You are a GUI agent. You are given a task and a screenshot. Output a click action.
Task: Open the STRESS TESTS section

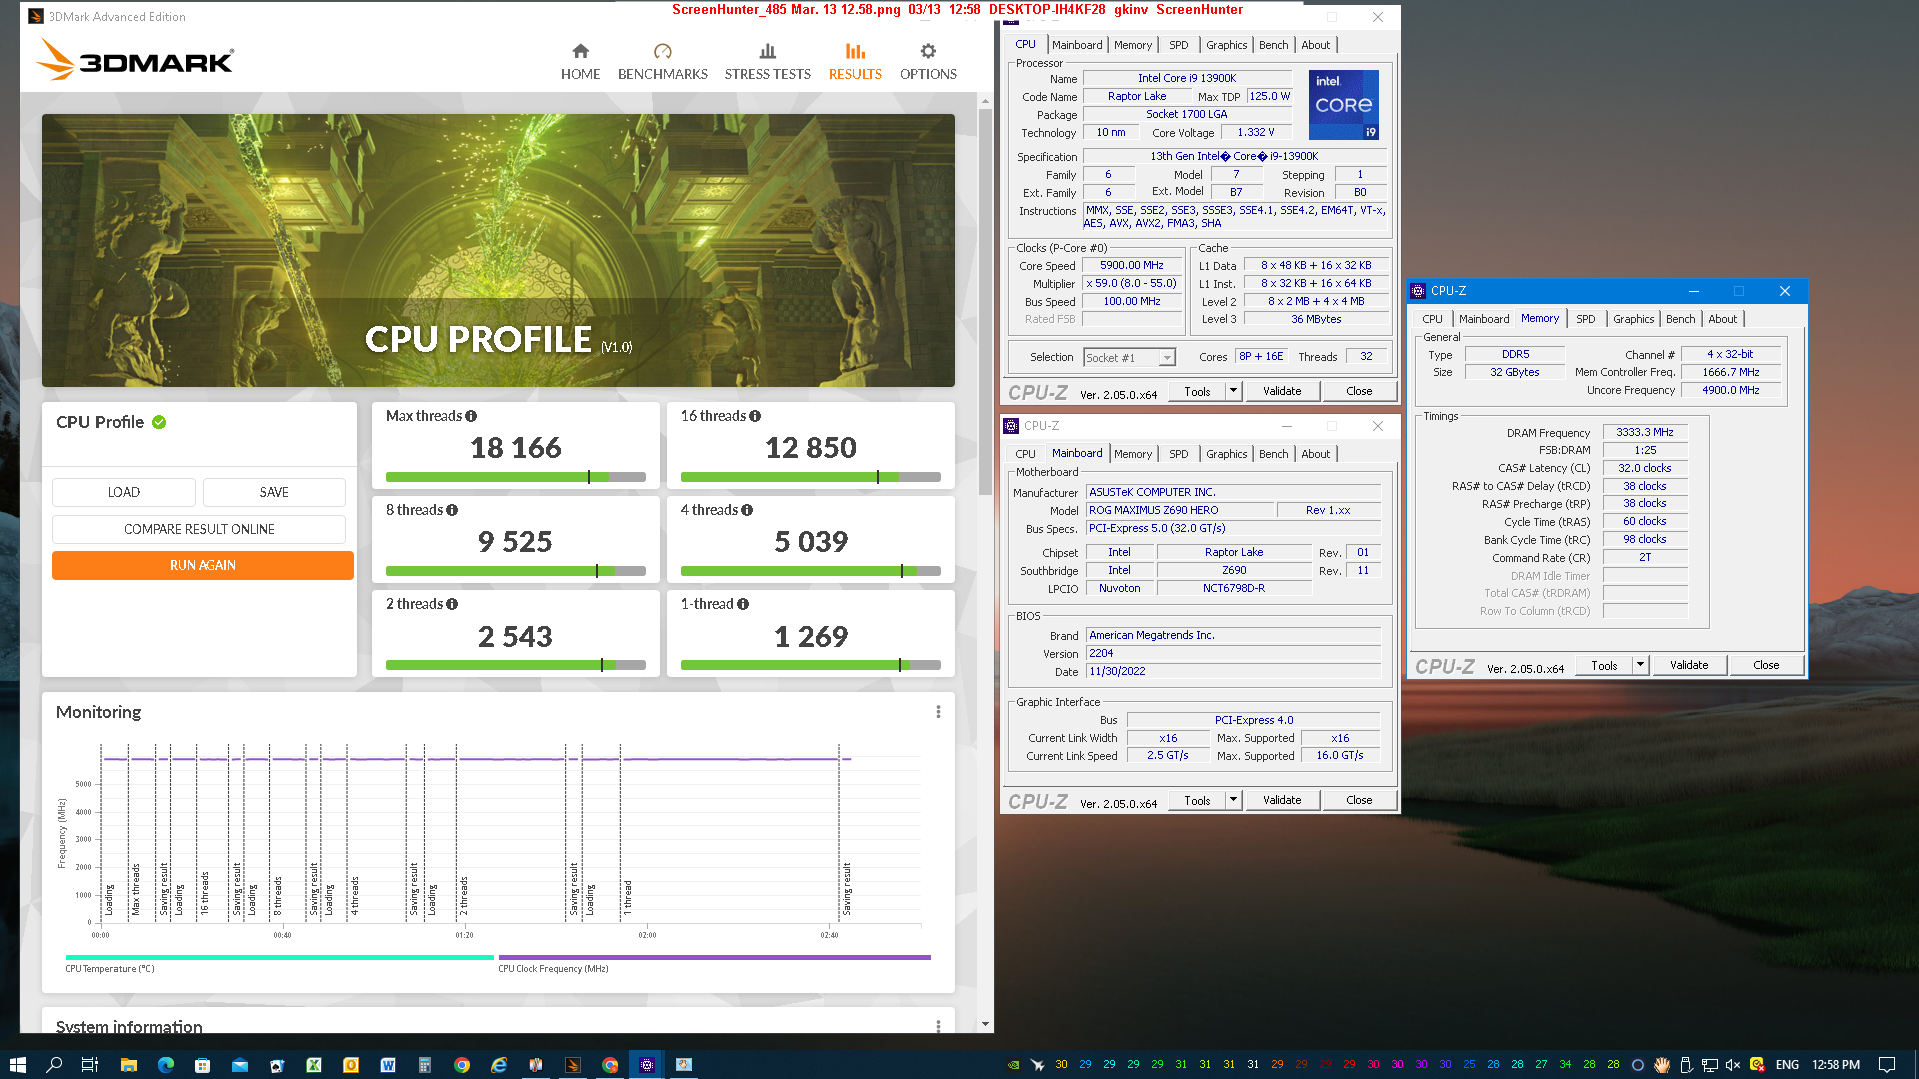(x=767, y=61)
